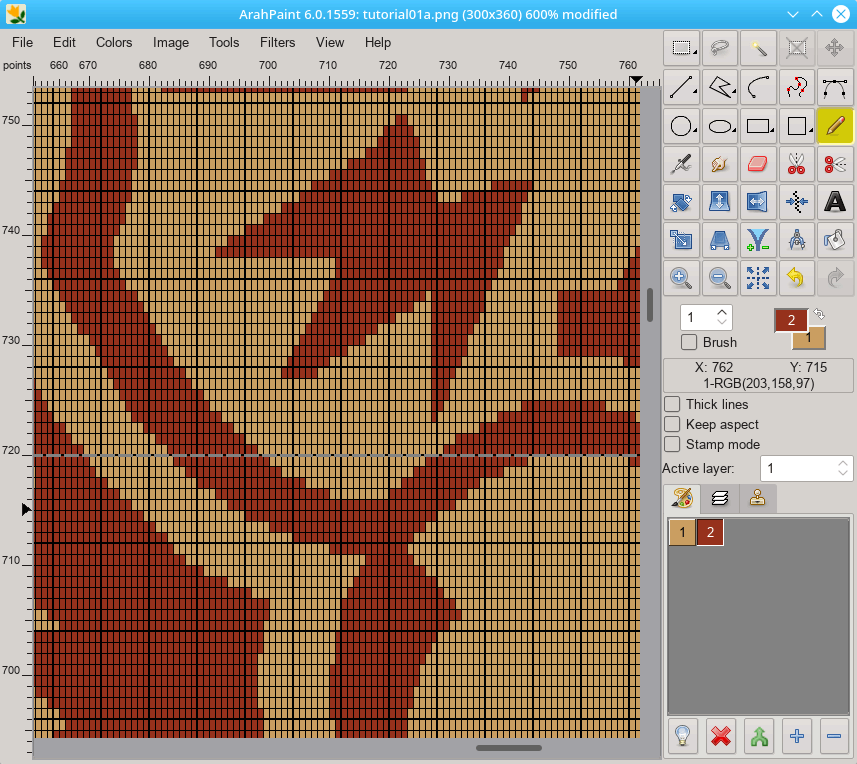Decrease pen size with the down arrow
Screen dimensions: 857x764
722,322
